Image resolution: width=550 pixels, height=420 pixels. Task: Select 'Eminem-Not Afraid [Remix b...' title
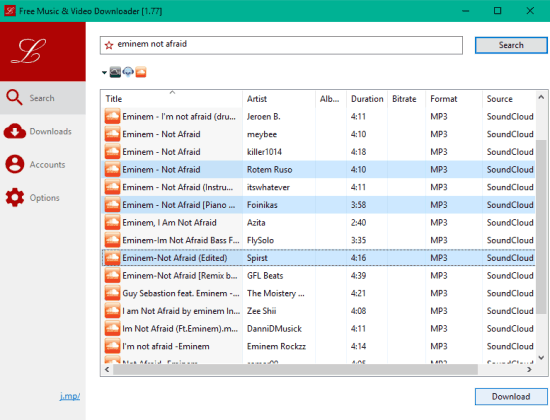click(x=180, y=275)
